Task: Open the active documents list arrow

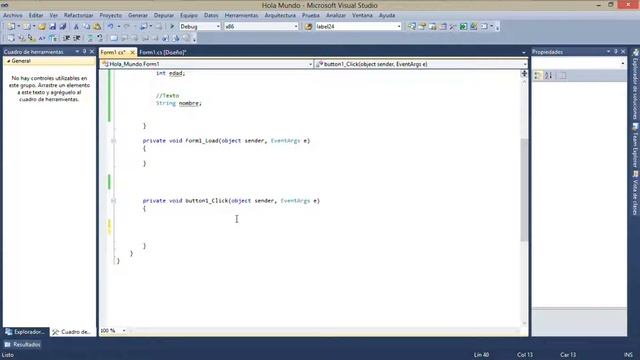Action: (524, 52)
